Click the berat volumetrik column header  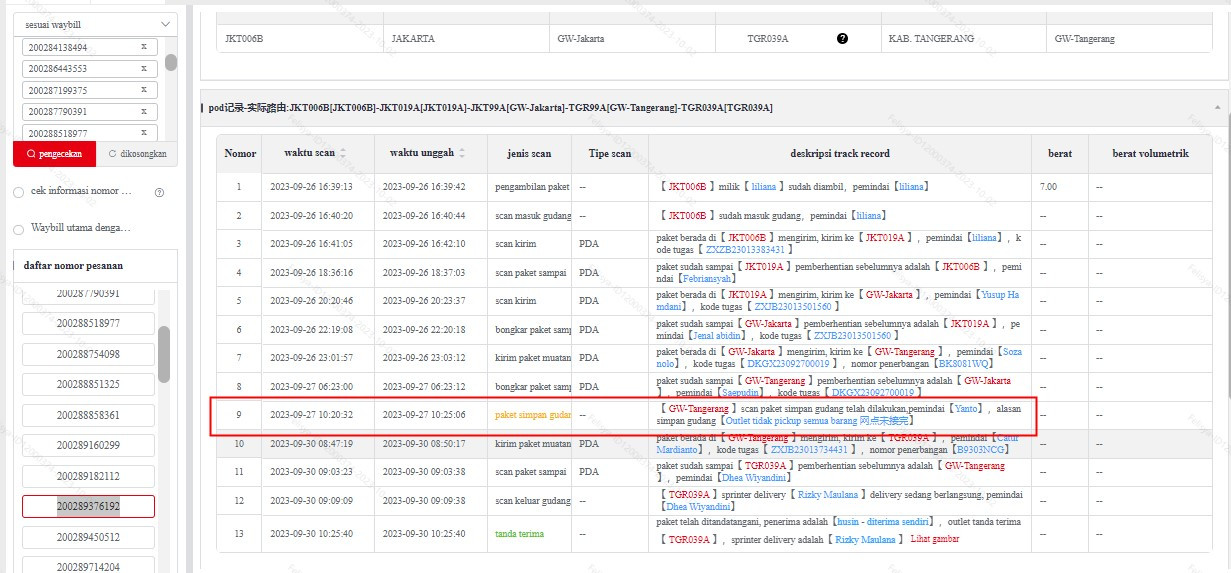(x=1150, y=154)
